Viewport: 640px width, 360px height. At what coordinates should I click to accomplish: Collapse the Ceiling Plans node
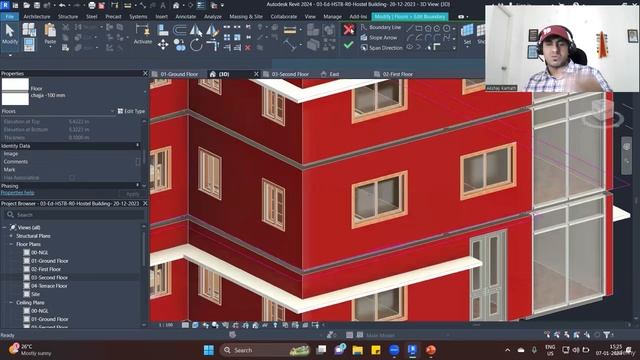11,302
